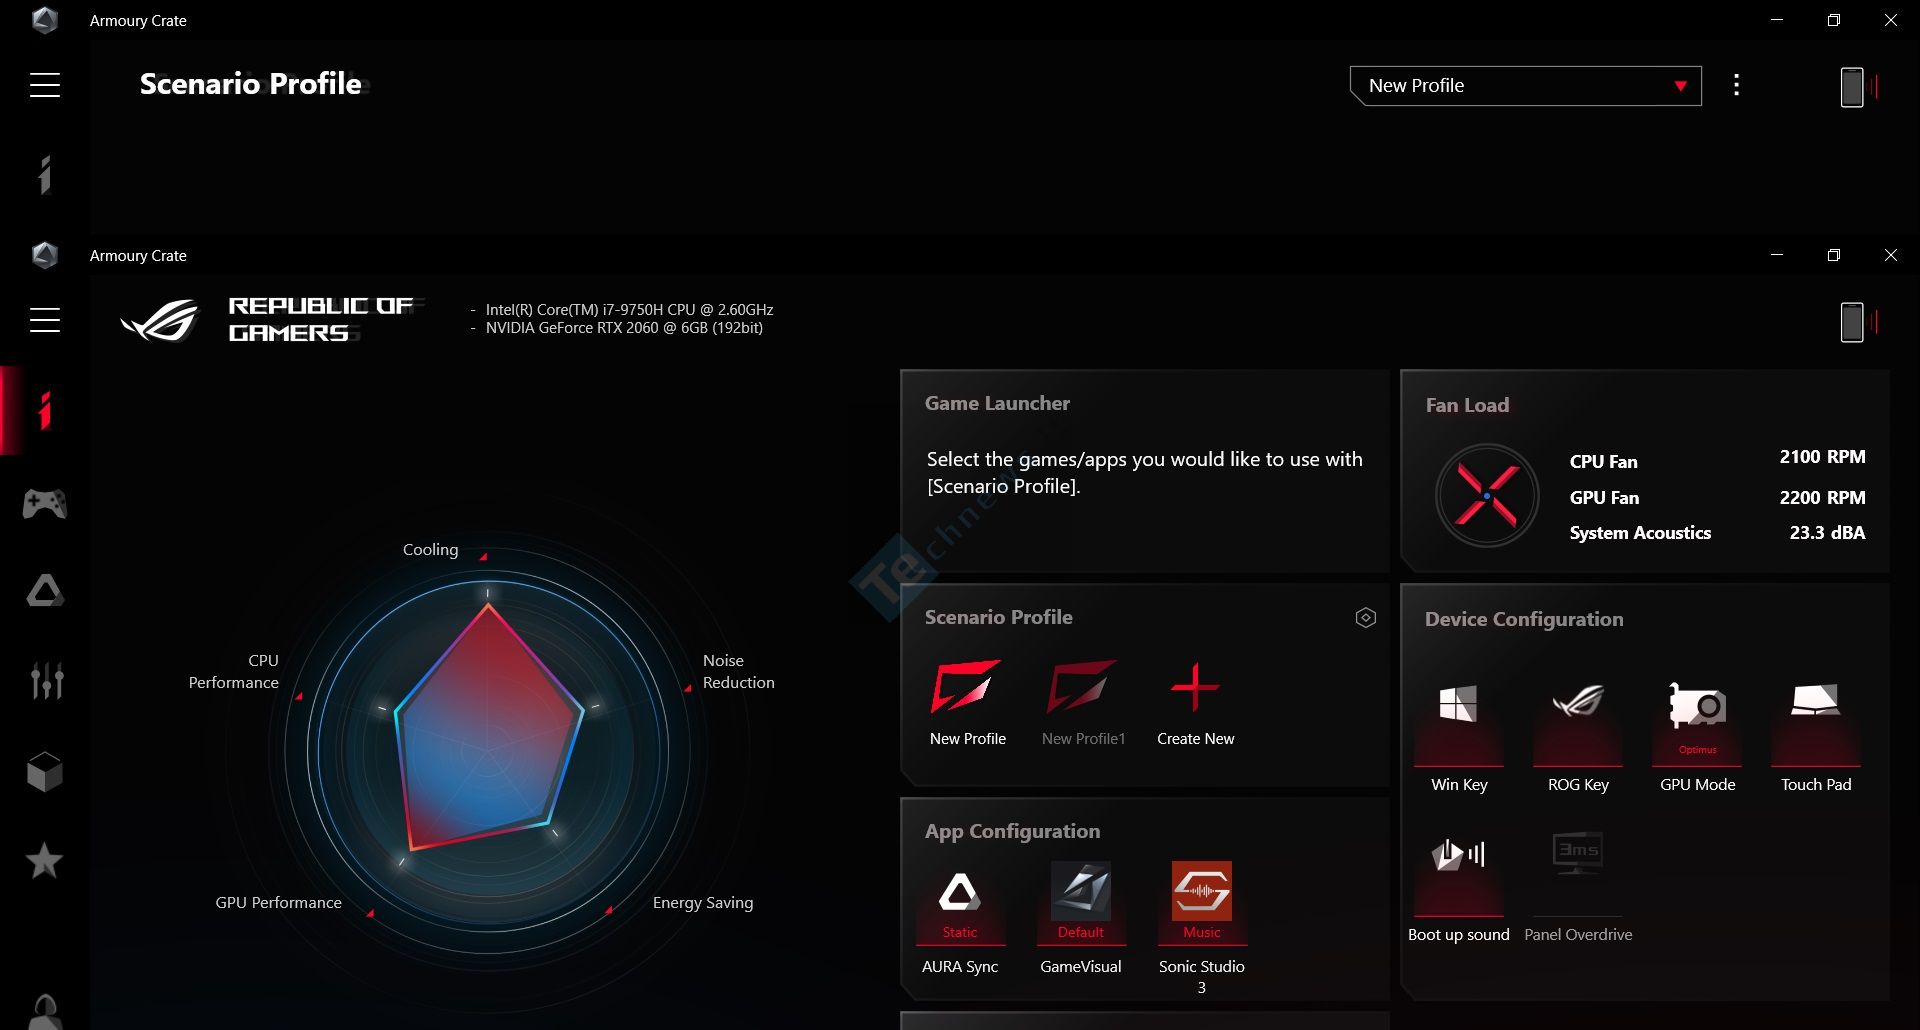The width and height of the screenshot is (1920, 1030).
Task: Click the Home icon in back window sidebar
Action: pyautogui.click(x=44, y=175)
